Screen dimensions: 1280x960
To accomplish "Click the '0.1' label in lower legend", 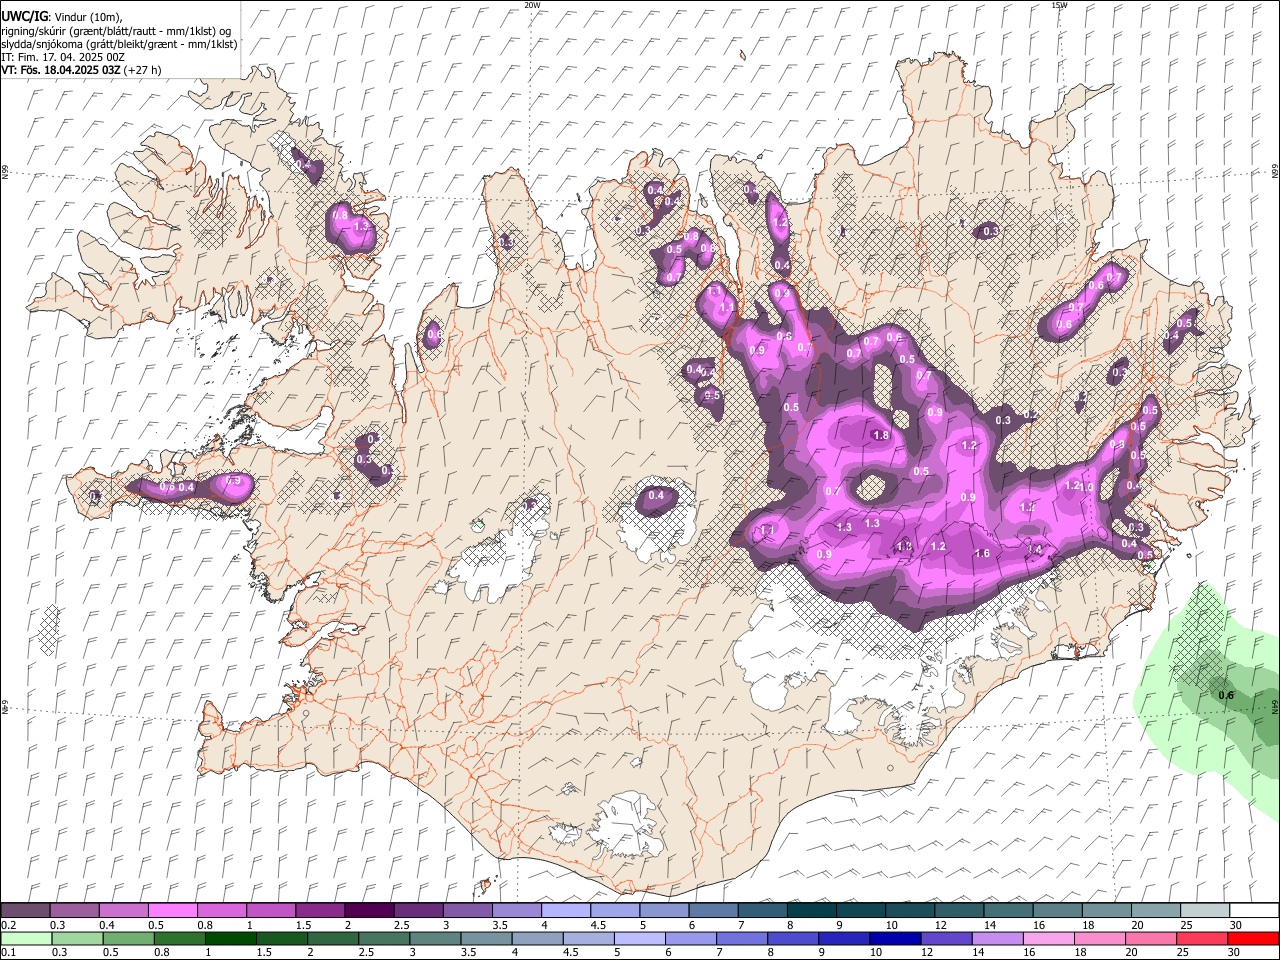I will [x=7, y=952].
